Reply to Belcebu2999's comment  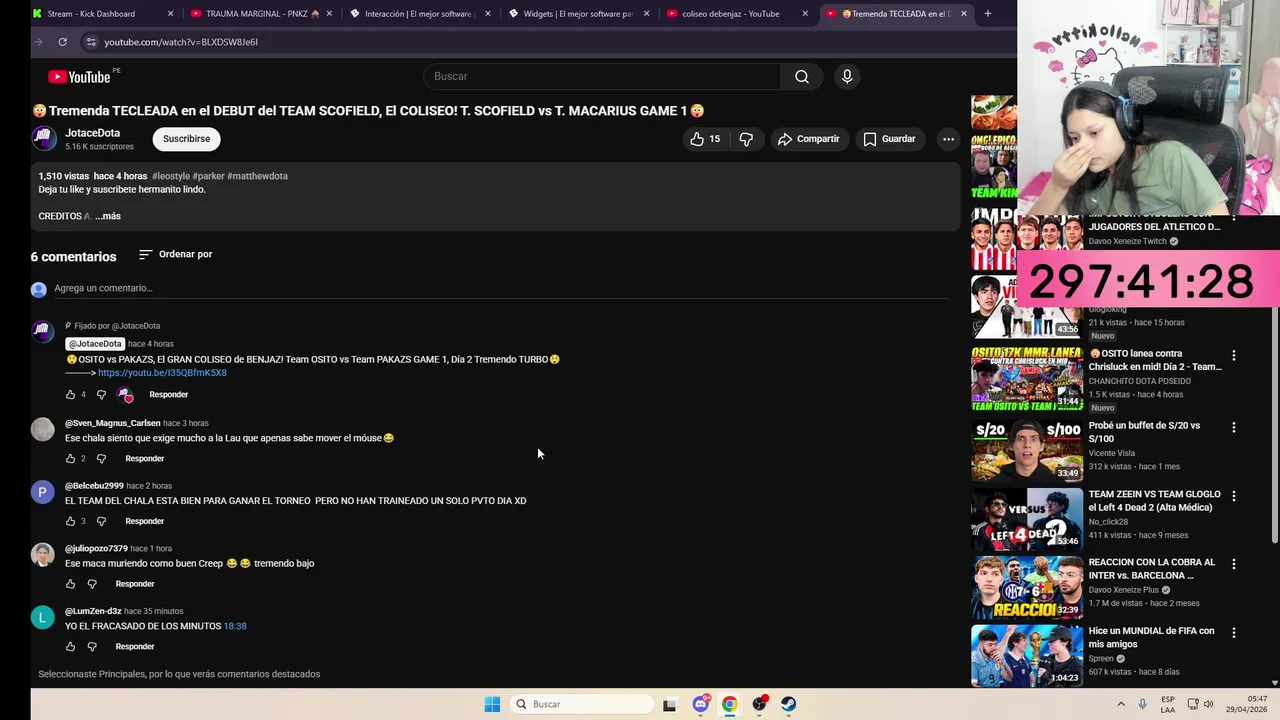click(145, 521)
